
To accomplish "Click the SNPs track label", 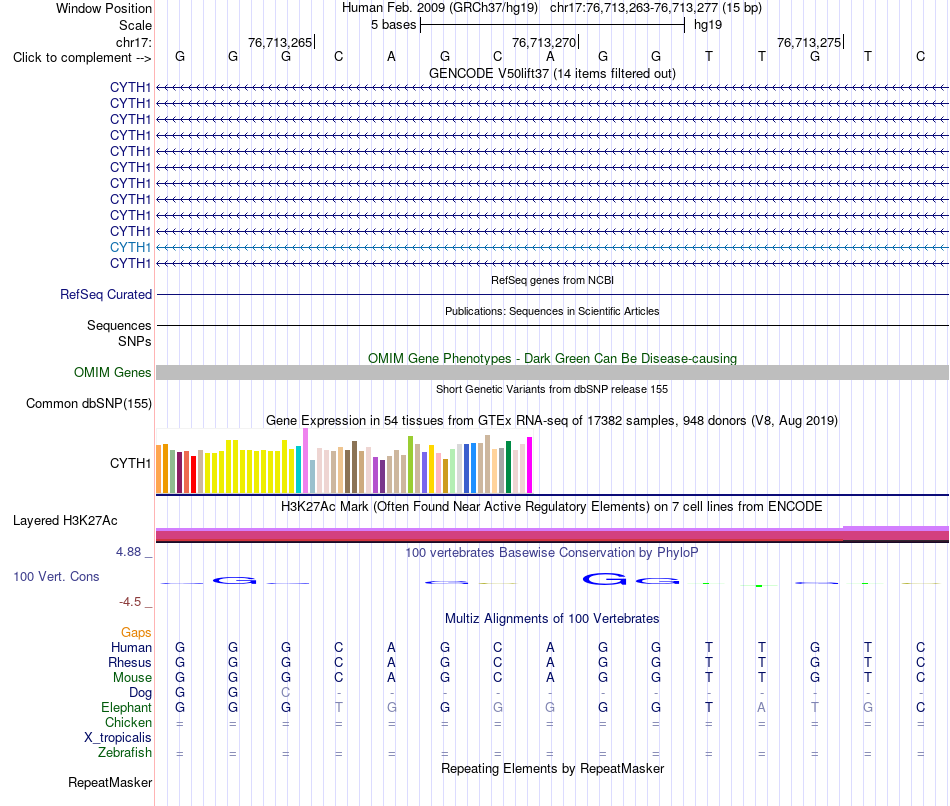I will (x=135, y=341).
